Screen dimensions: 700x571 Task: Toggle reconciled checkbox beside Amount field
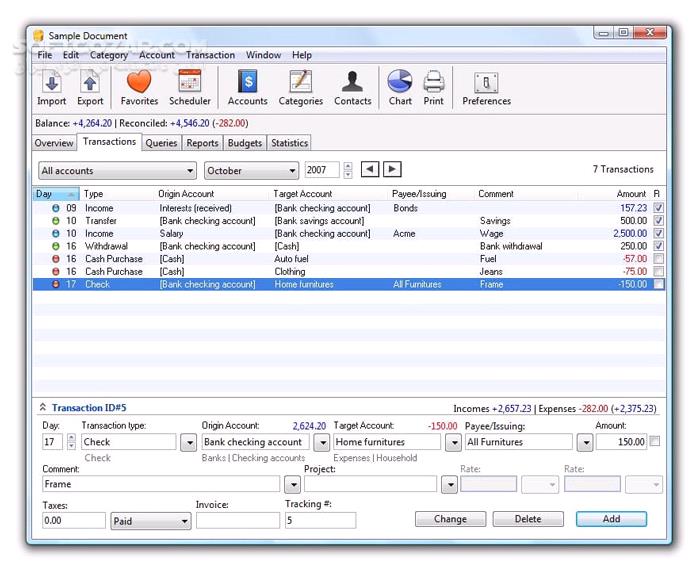pyautogui.click(x=654, y=441)
